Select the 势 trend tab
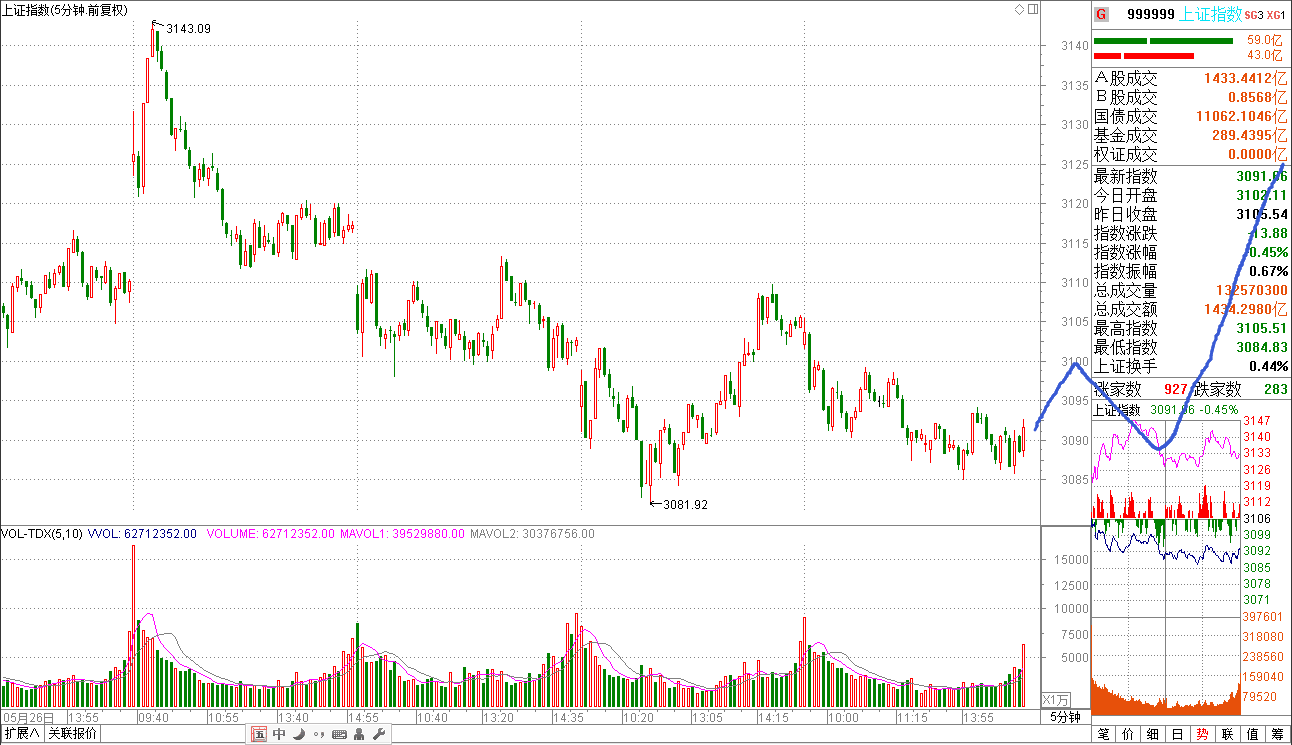The width and height of the screenshot is (1292, 745). tap(1201, 735)
